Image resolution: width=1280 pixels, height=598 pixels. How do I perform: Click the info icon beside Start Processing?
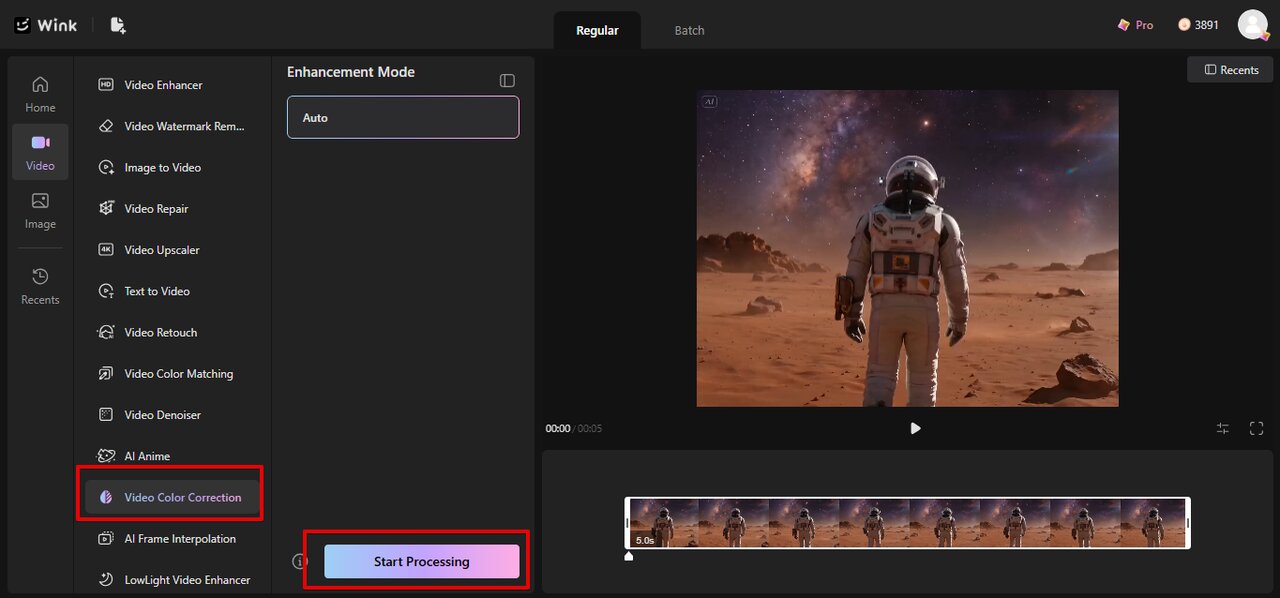300,561
